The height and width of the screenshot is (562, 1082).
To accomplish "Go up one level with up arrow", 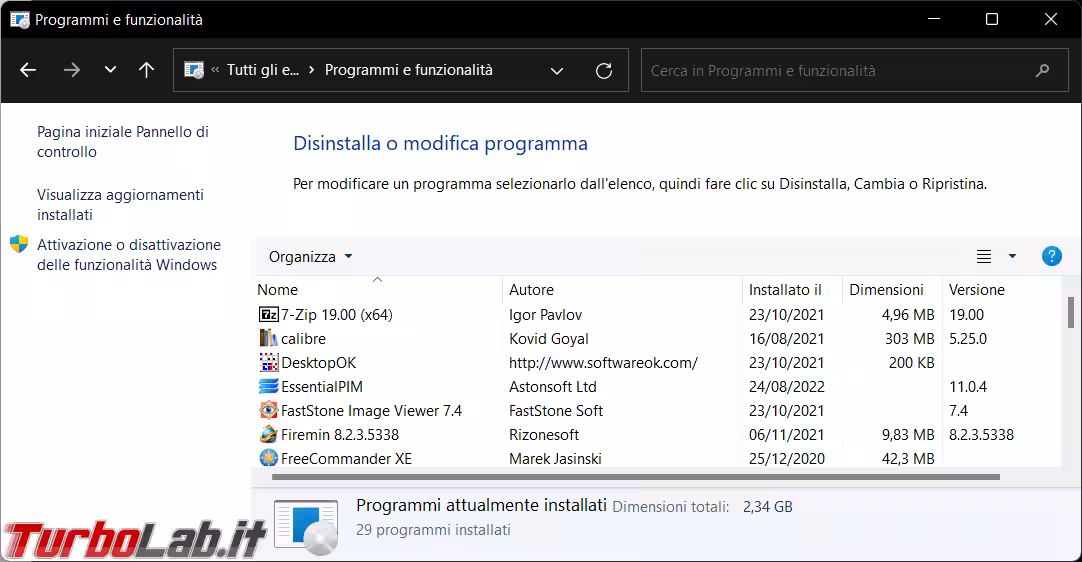I will point(147,71).
